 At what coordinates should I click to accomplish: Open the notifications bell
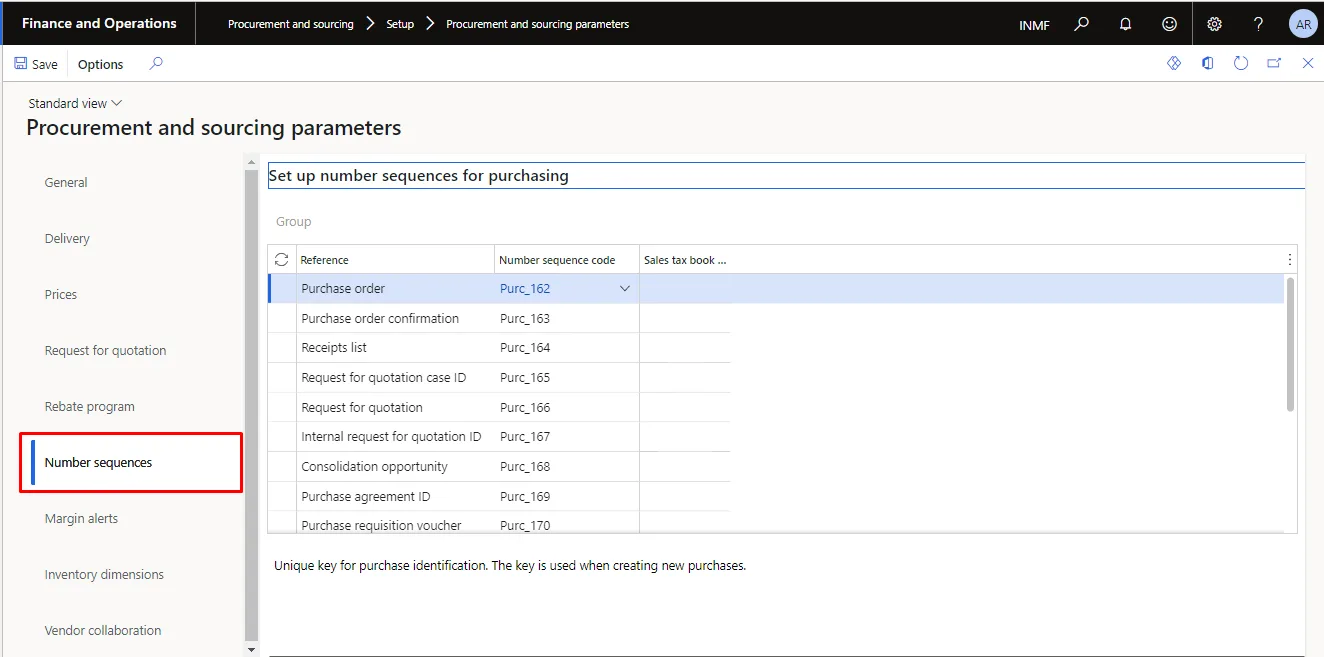1126,24
